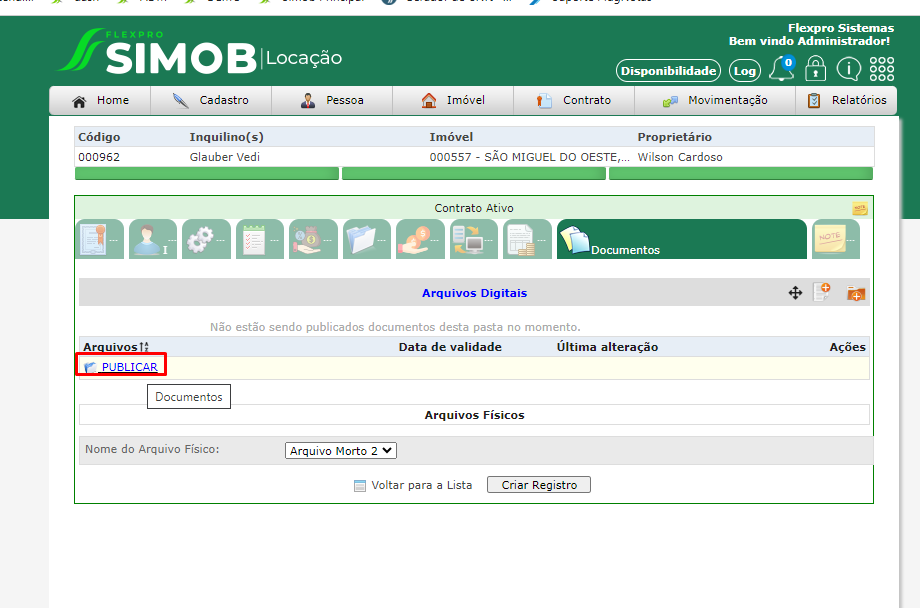This screenshot has height=608, width=920.
Task: Open the sticky note tab icon
Action: click(836, 239)
